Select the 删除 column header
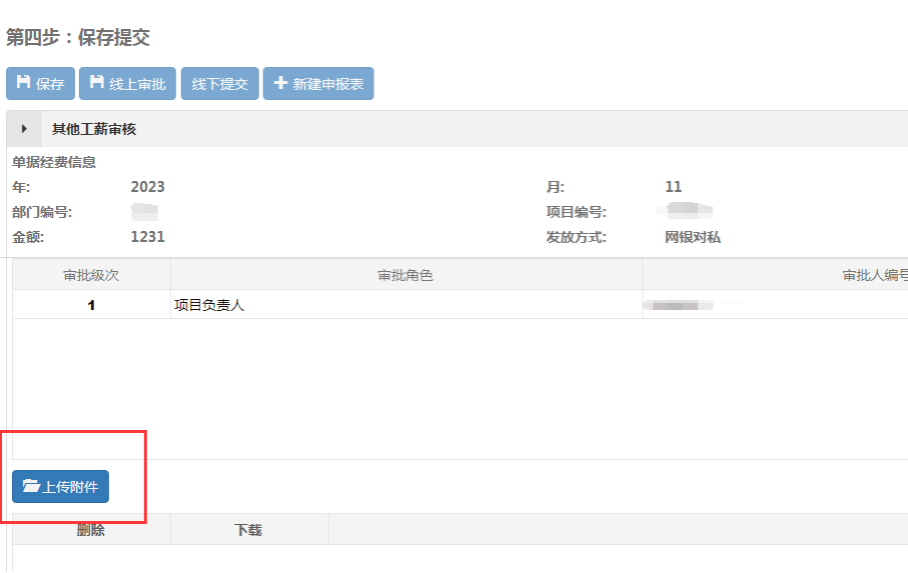908x573 pixels. pos(91,530)
